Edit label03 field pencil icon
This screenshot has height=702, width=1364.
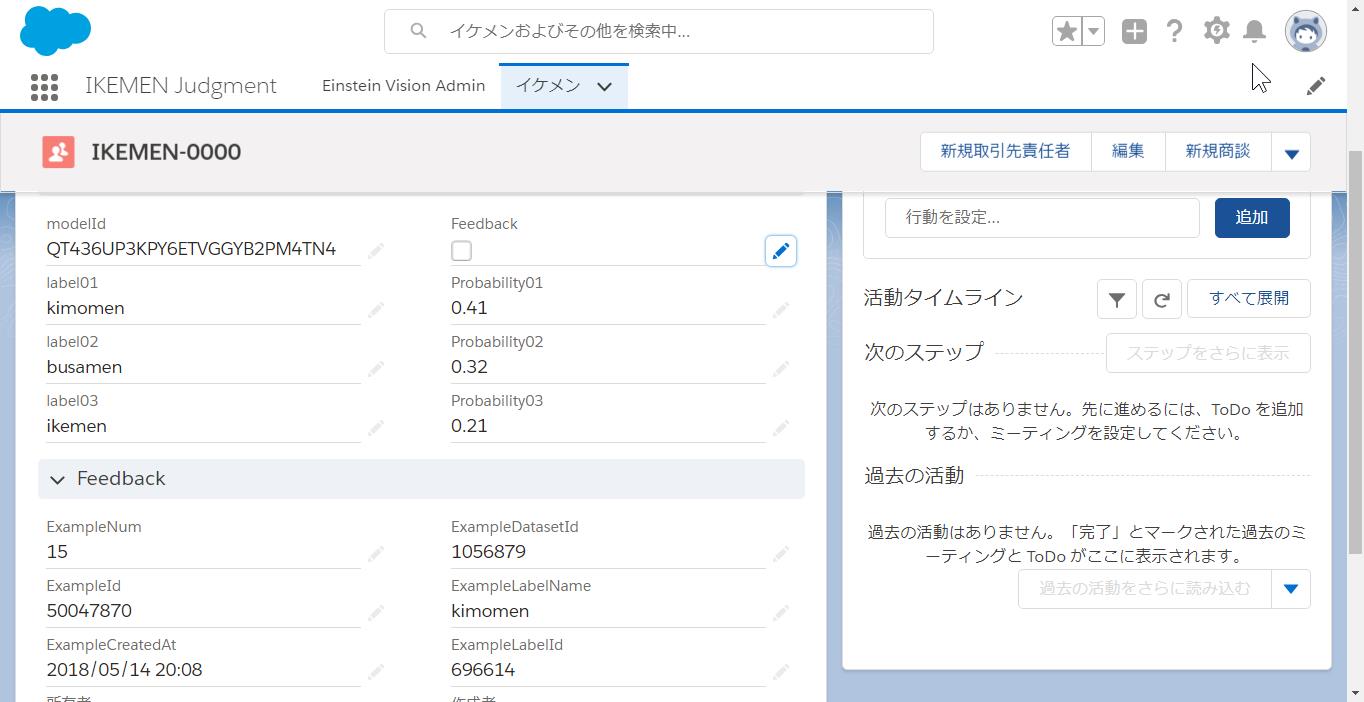click(375, 428)
